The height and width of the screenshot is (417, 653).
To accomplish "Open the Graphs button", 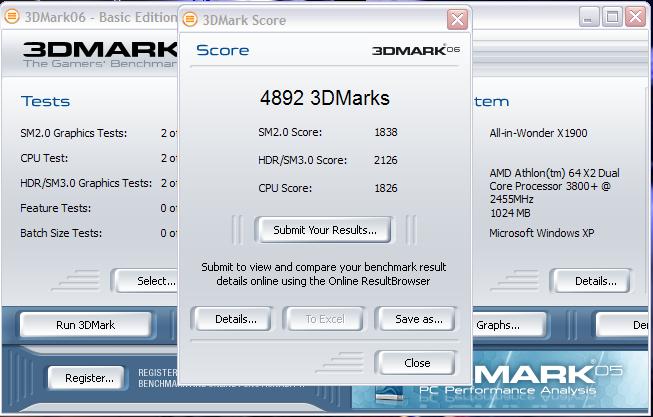I will tap(497, 325).
